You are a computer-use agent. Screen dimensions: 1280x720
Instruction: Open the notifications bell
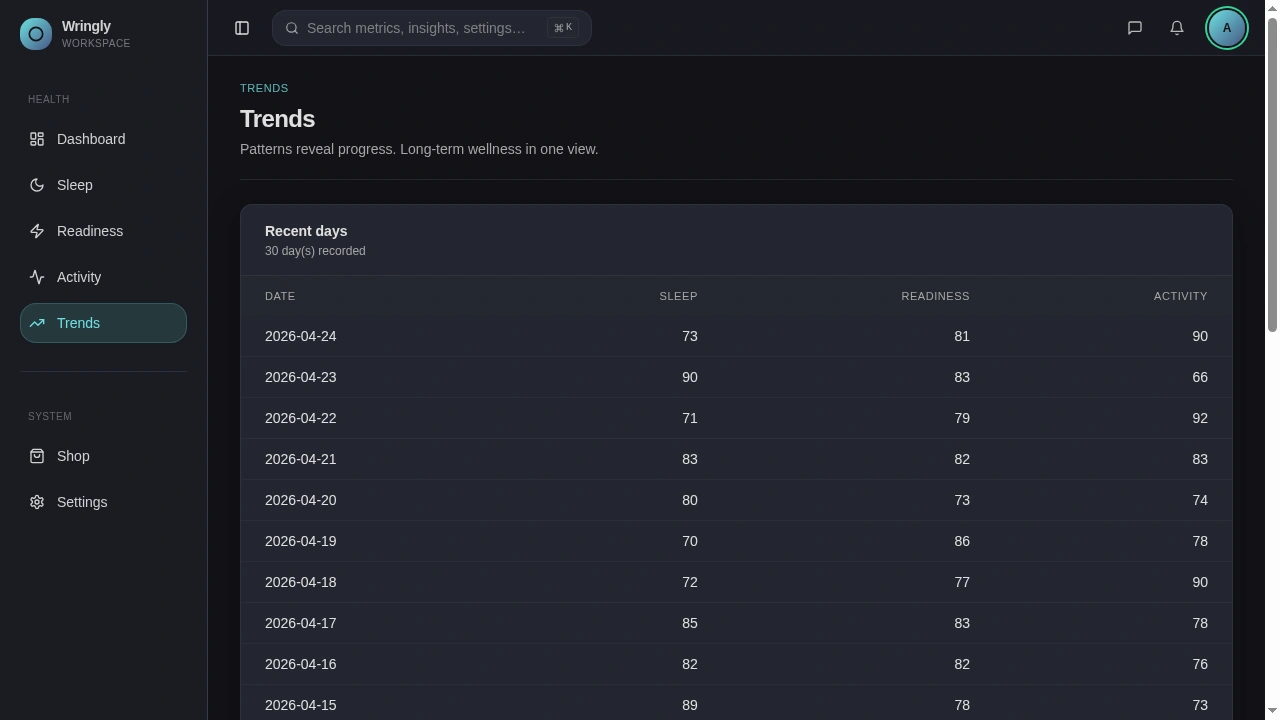[x=1177, y=28]
